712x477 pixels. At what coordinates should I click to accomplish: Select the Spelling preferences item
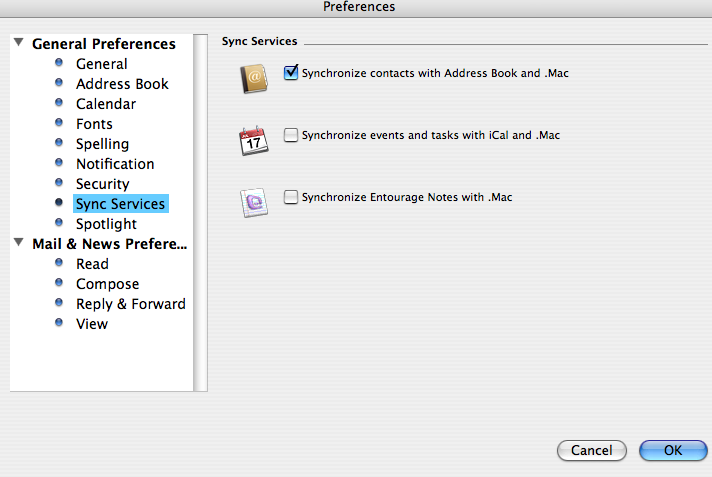tap(103, 144)
